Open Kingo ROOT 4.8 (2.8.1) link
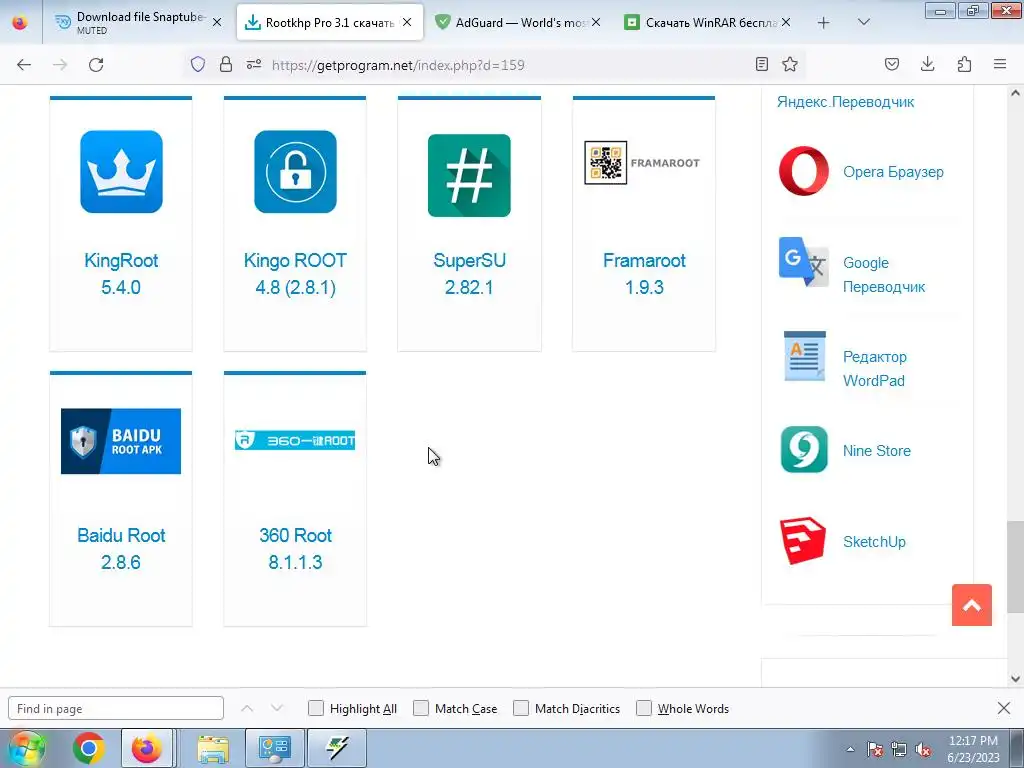 (295, 274)
